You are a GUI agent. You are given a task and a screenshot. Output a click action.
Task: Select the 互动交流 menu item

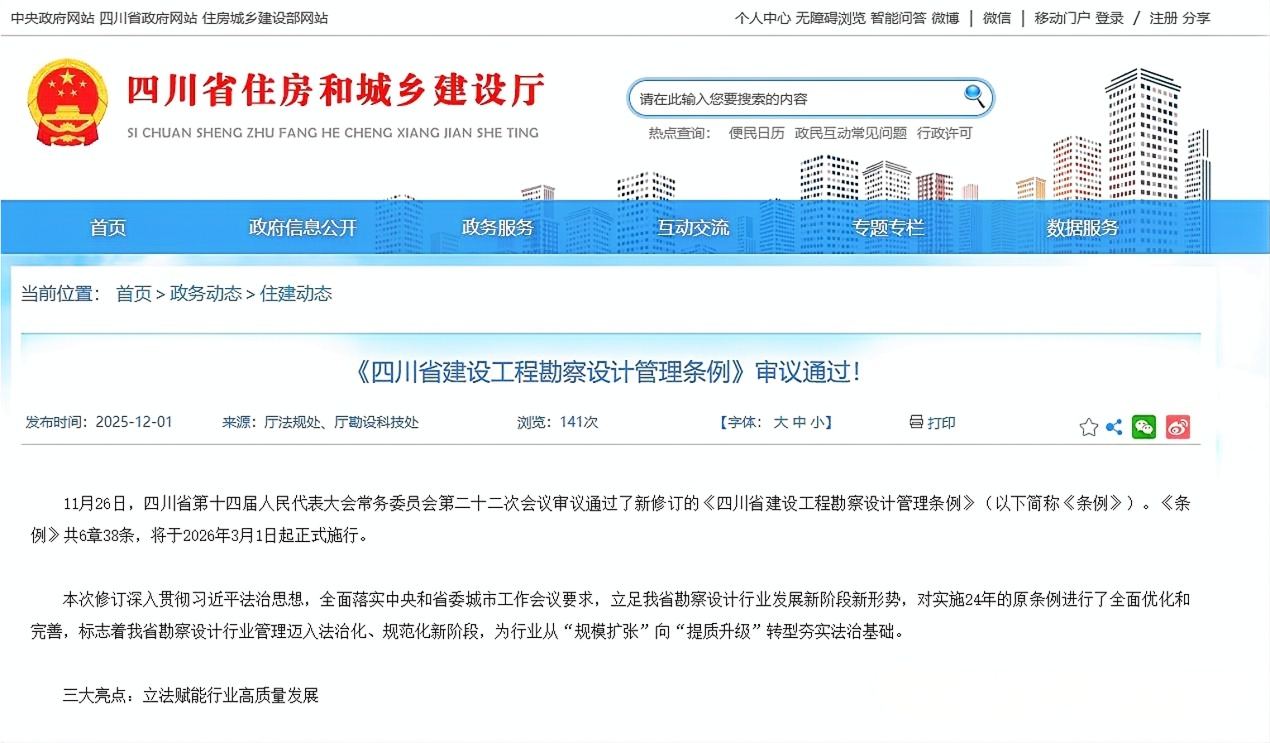coord(692,227)
